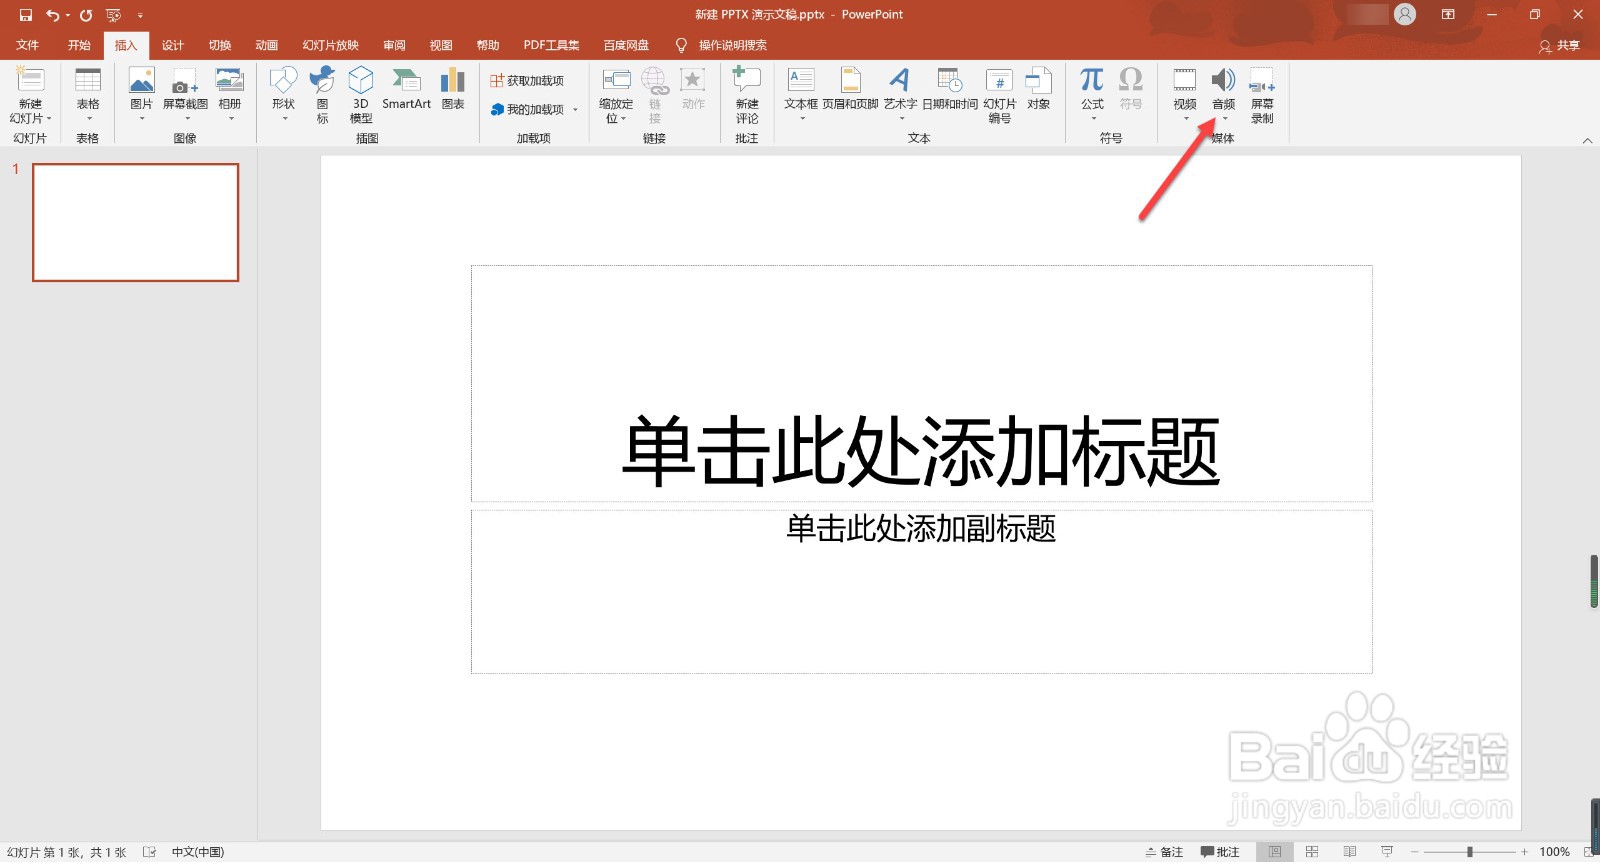The width and height of the screenshot is (1600, 862).
Task: Click subtitle placeholder 单击此处添加副标题
Action: point(921,528)
